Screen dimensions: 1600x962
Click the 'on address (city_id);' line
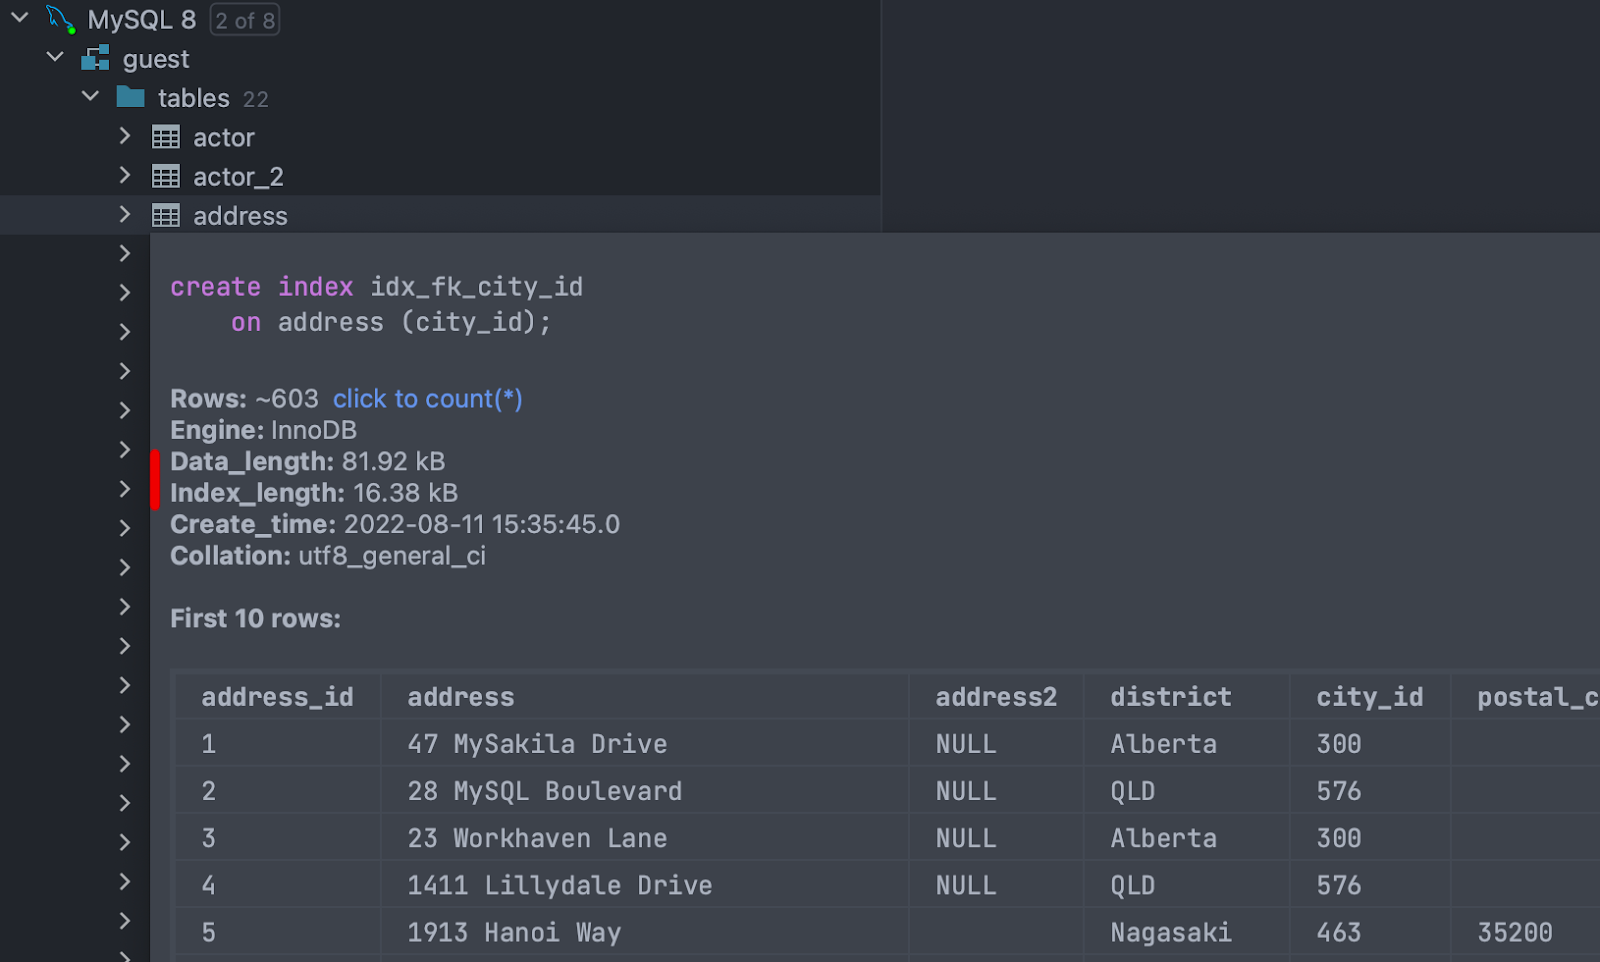391,322
